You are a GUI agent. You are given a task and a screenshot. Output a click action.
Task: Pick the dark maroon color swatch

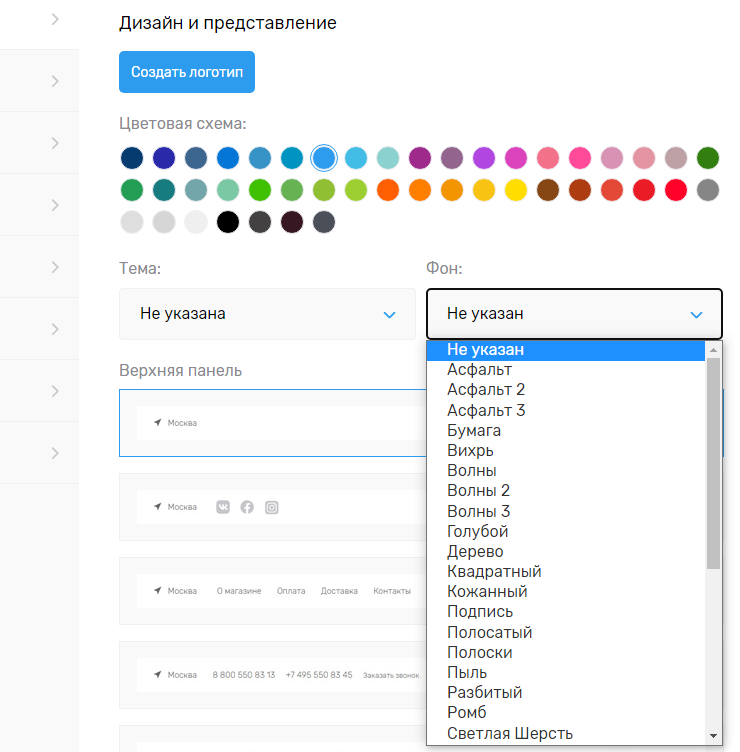pos(292,222)
